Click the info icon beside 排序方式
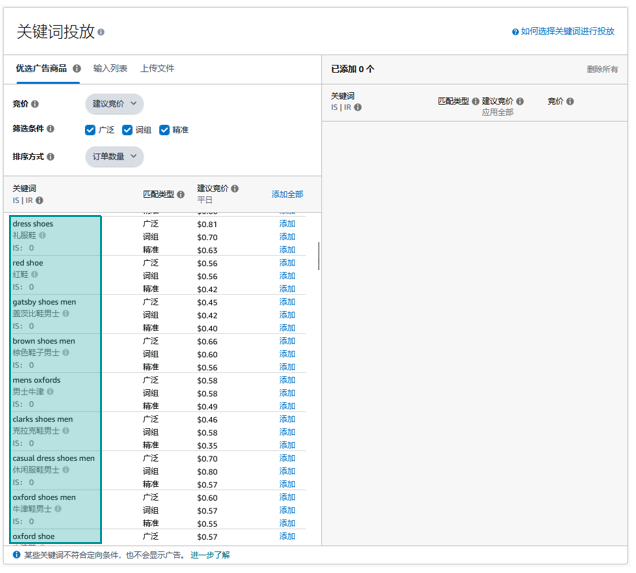 coord(50,157)
